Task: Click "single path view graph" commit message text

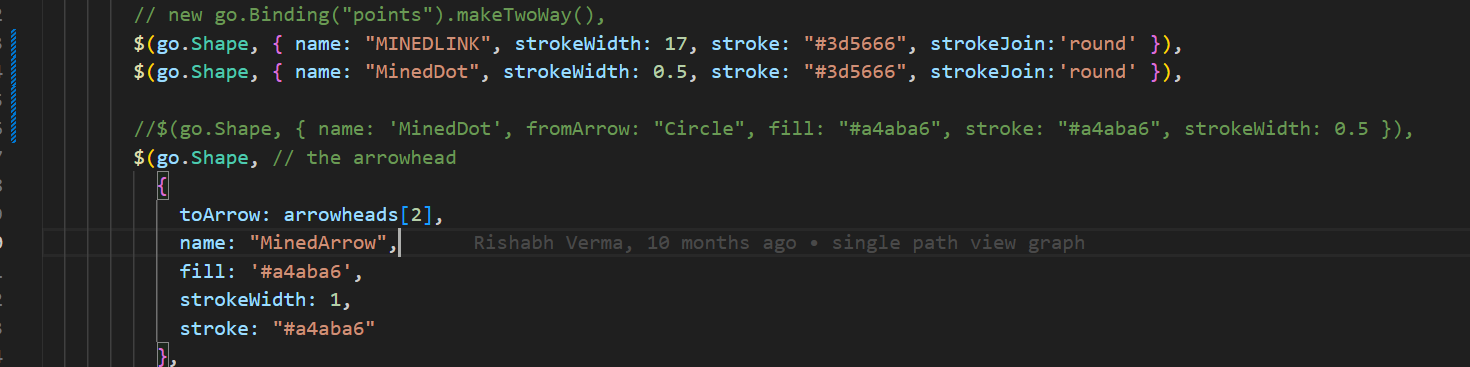Action: (x=958, y=243)
